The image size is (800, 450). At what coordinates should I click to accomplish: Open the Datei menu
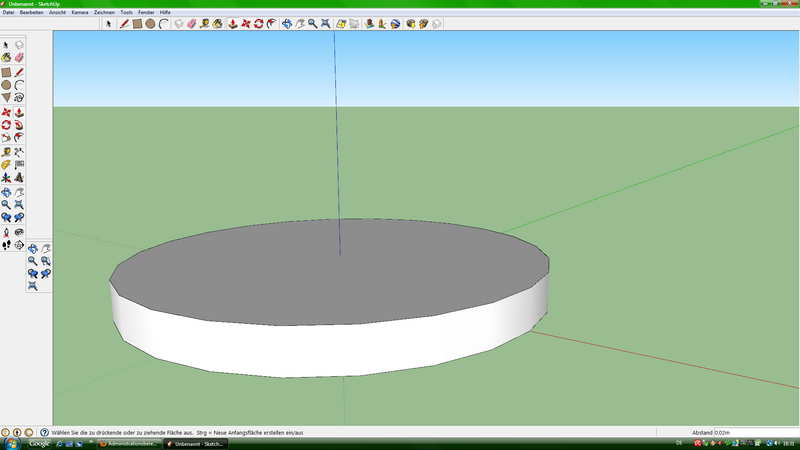click(8, 12)
